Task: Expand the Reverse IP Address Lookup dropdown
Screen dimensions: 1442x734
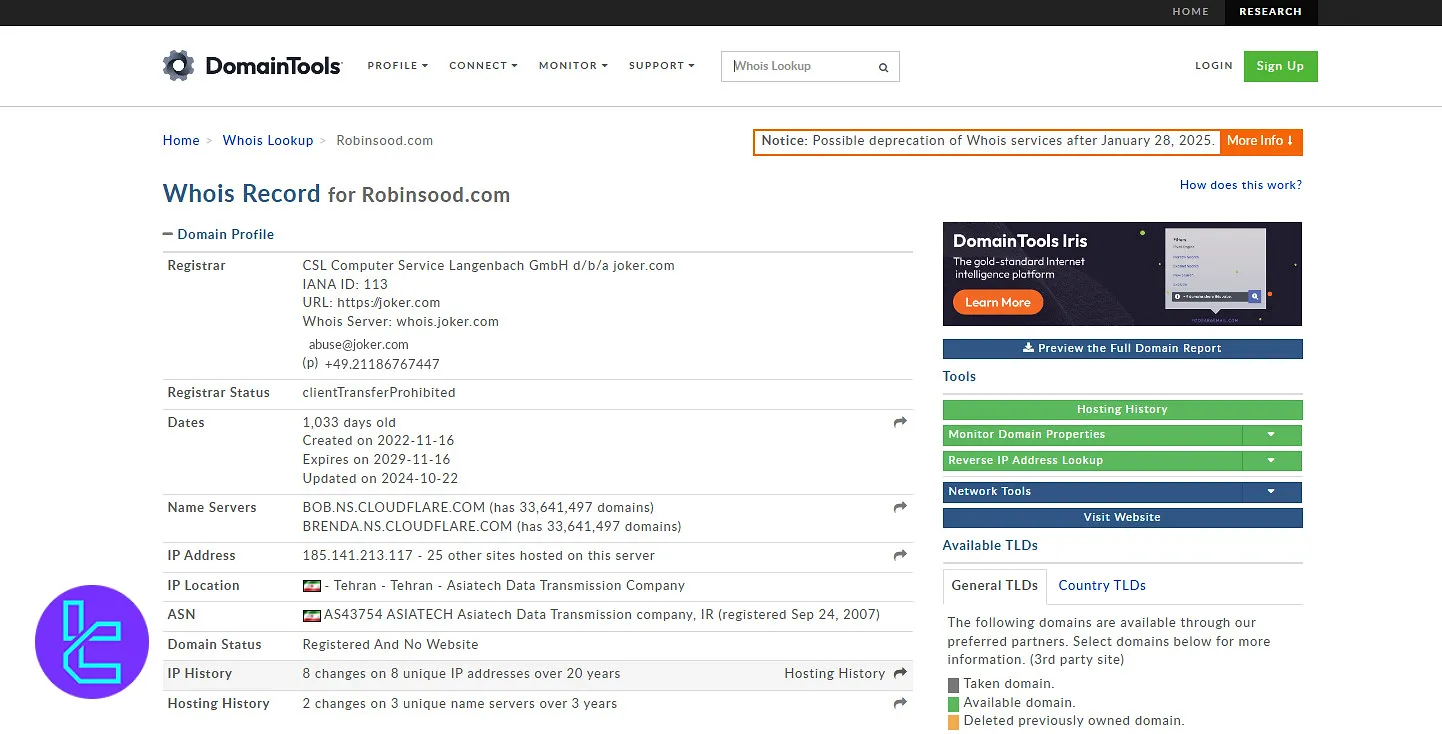Action: tap(1271, 461)
